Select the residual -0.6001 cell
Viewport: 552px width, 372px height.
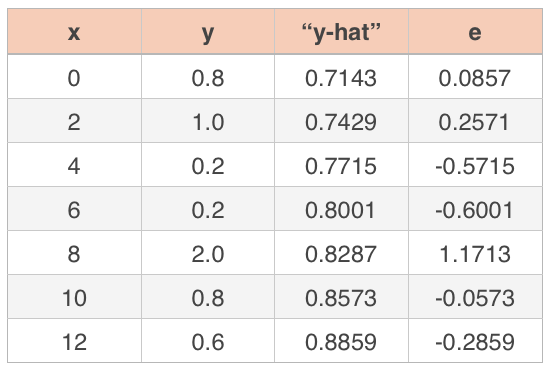[475, 209]
